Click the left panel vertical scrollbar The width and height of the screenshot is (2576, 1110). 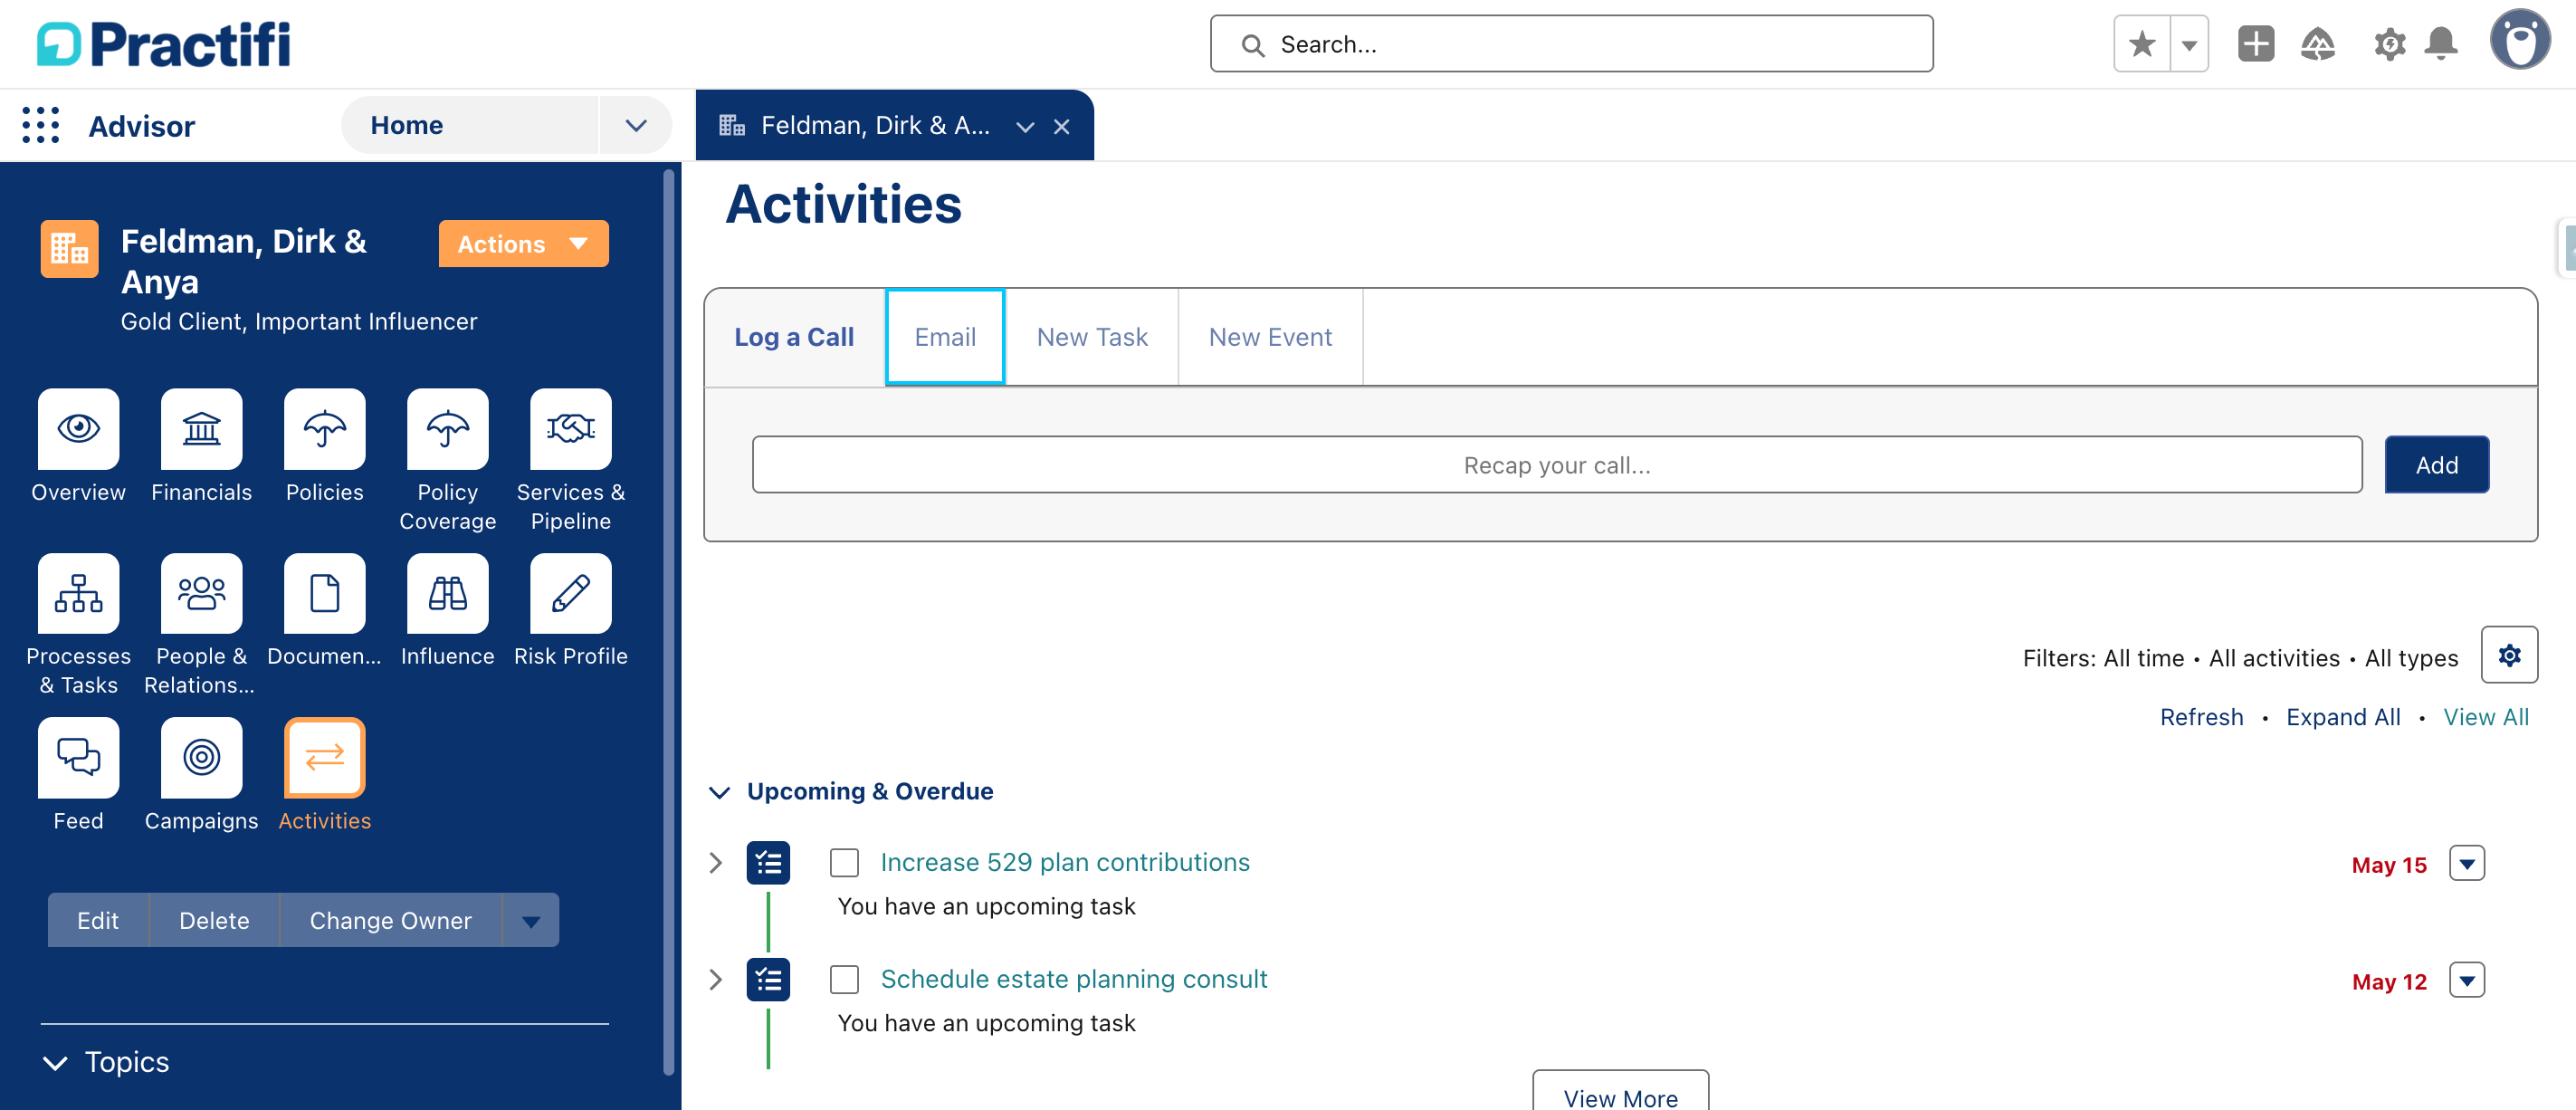669,622
